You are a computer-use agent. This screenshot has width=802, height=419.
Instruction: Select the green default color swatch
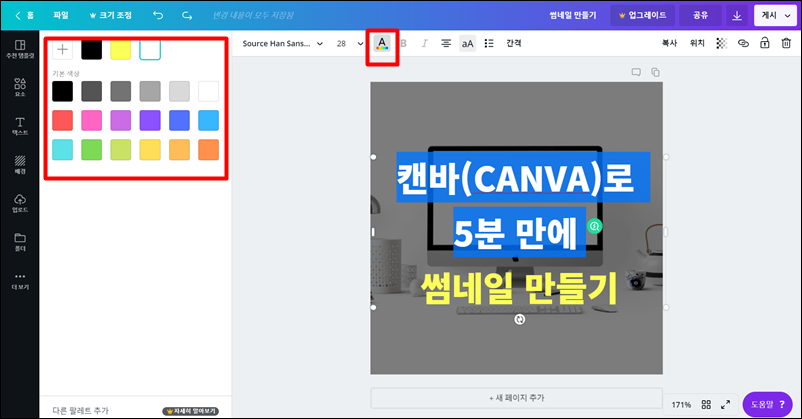[92, 150]
